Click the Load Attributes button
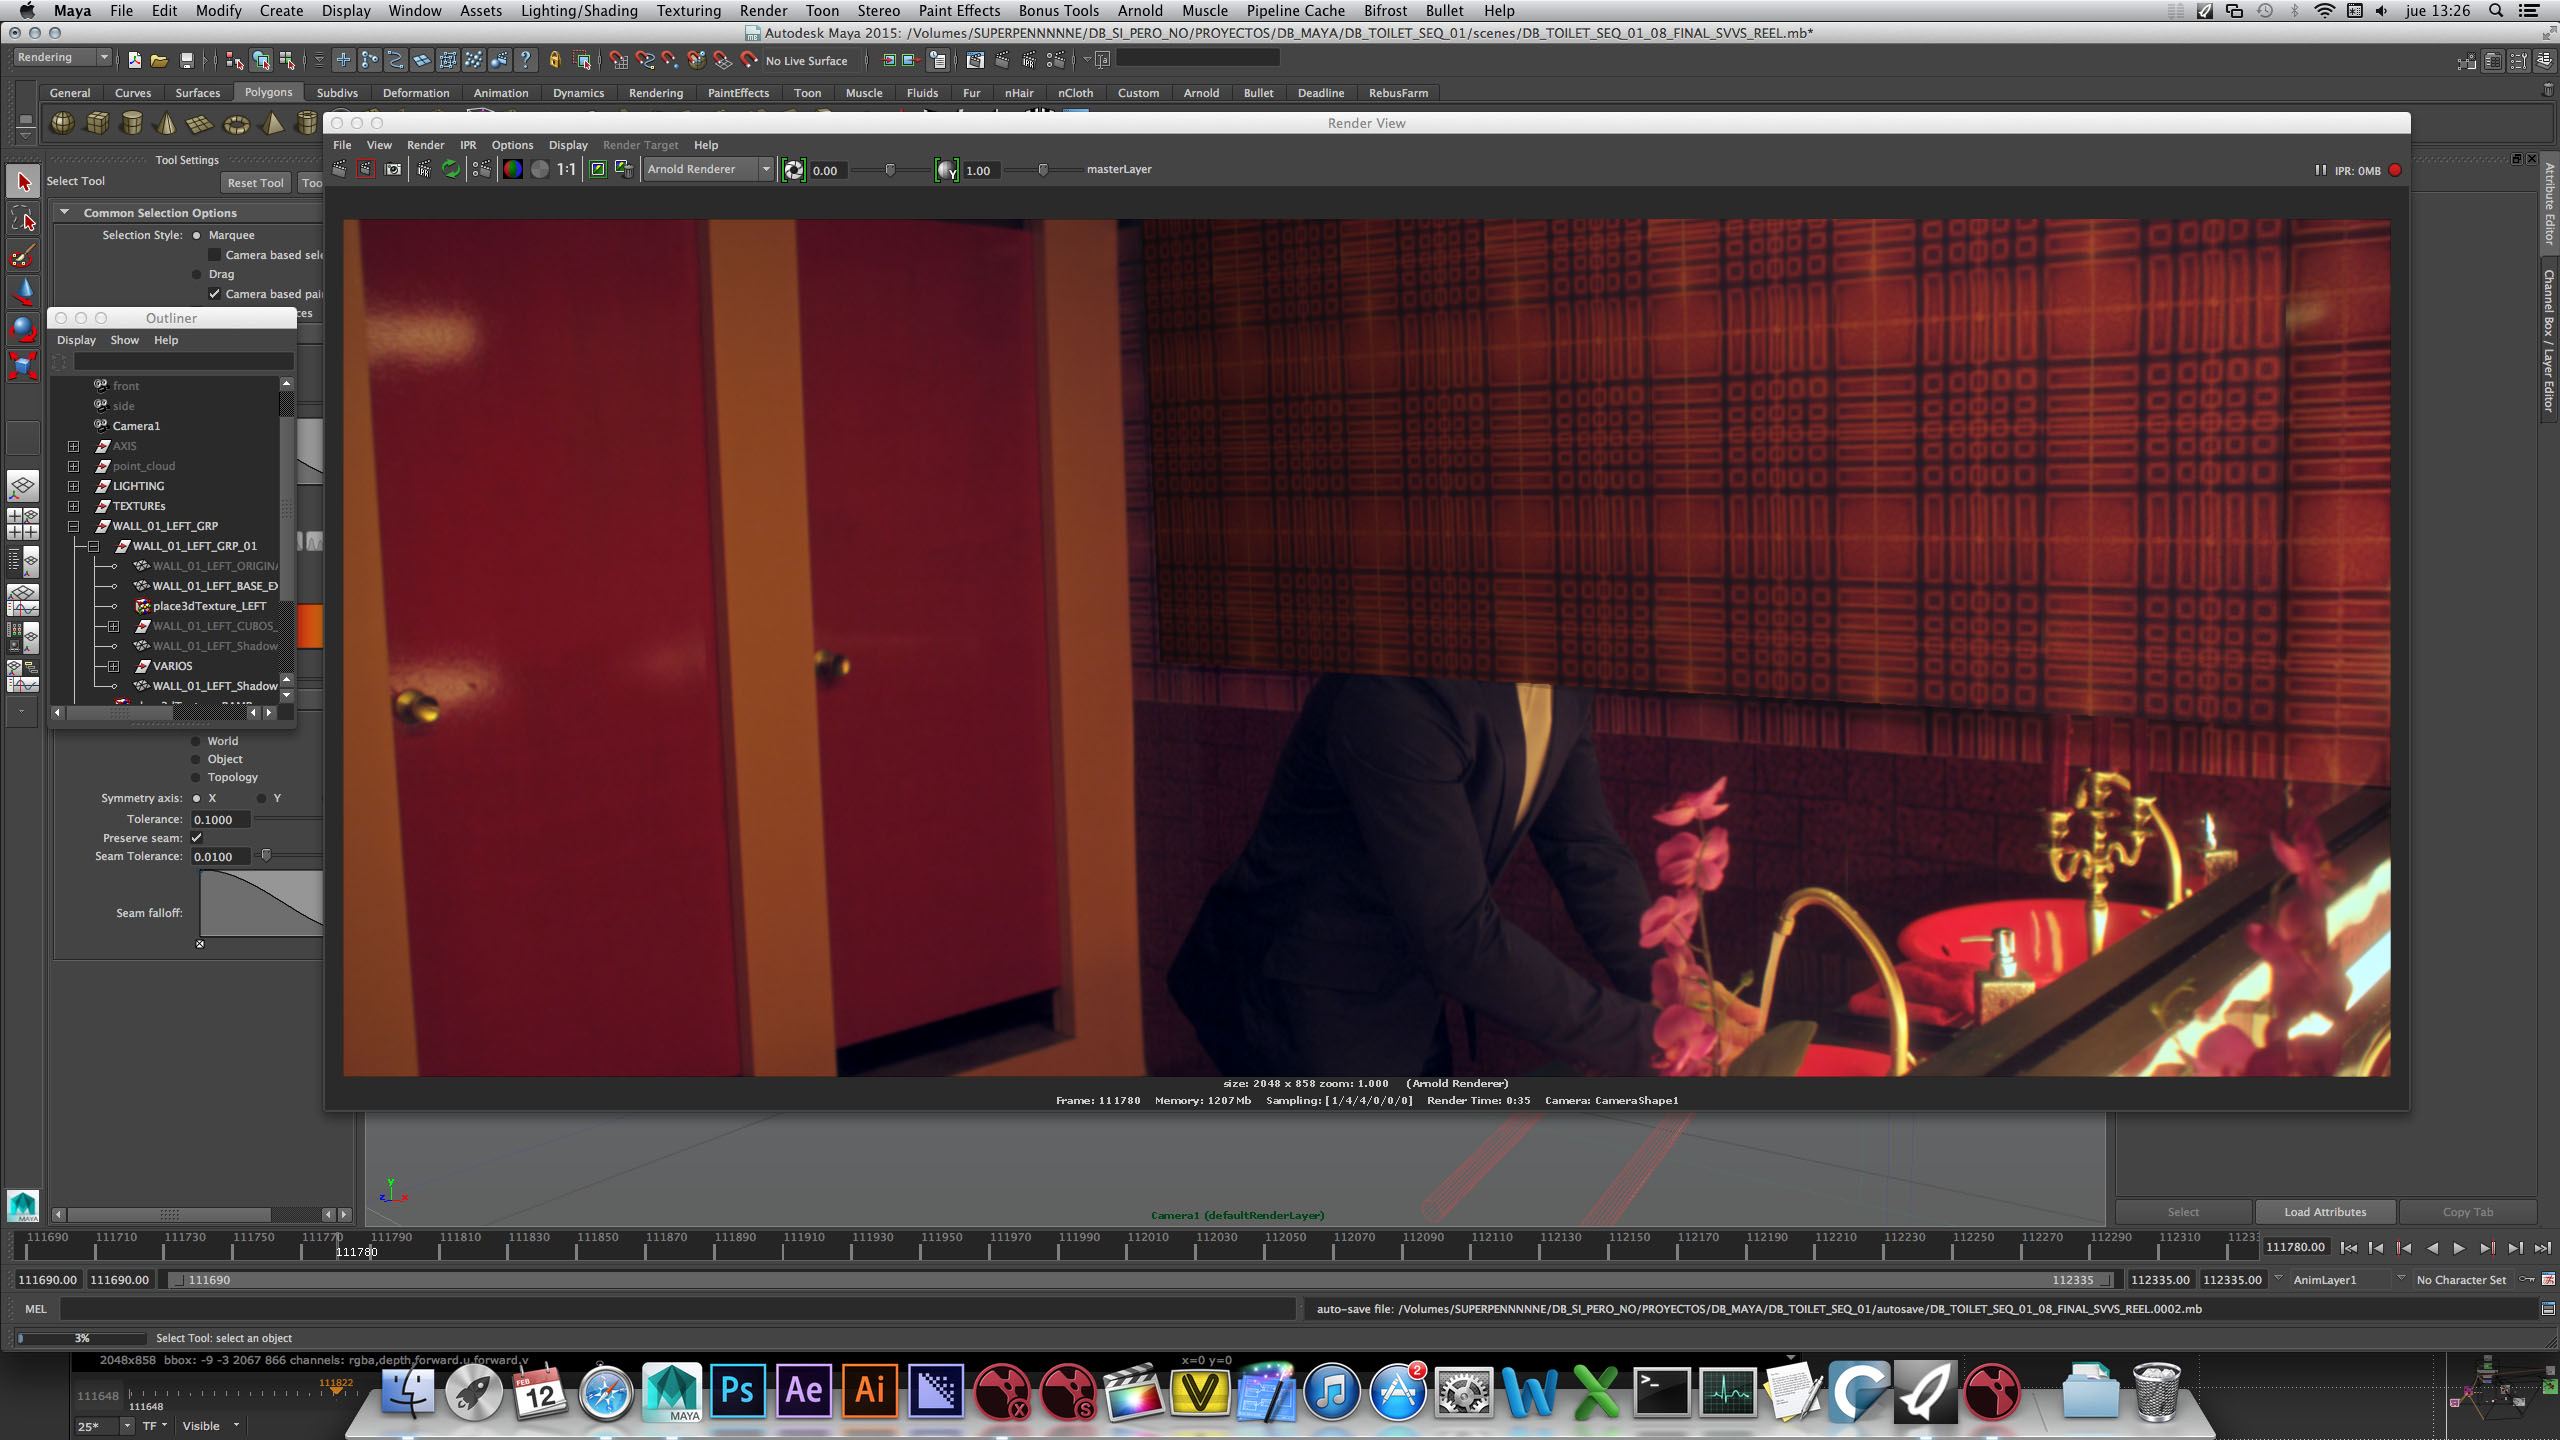 2325,1212
